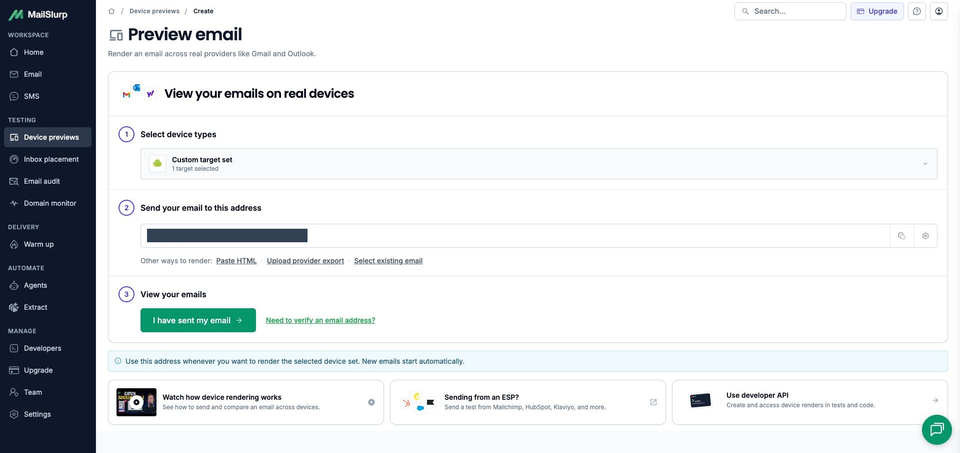Open Settings in the sidebar

48,414
